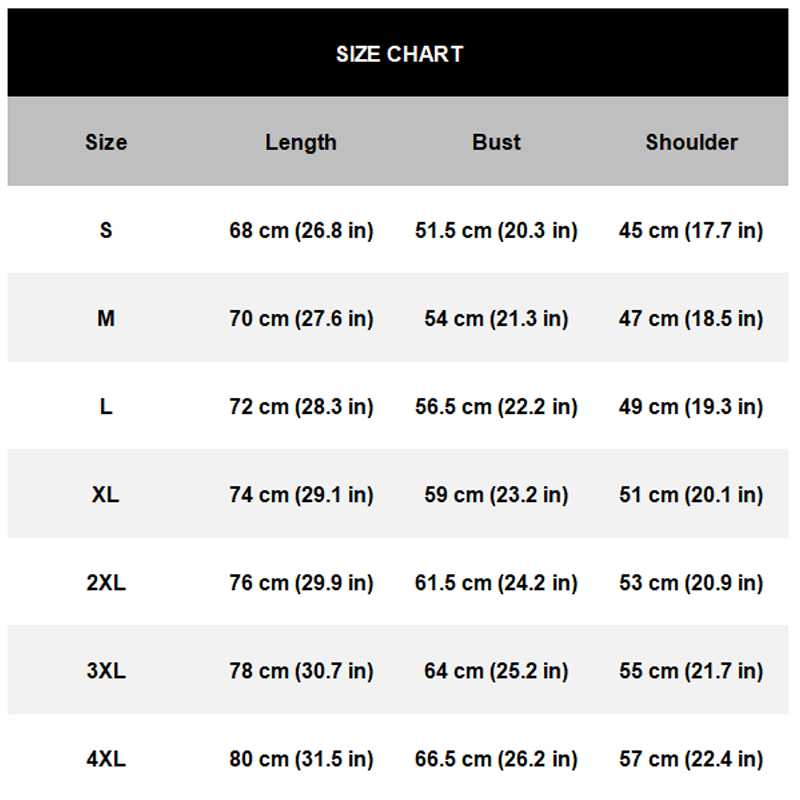Select the 74 cm (29.1 in) length cell
This screenshot has width=800, height=800.
point(301,494)
